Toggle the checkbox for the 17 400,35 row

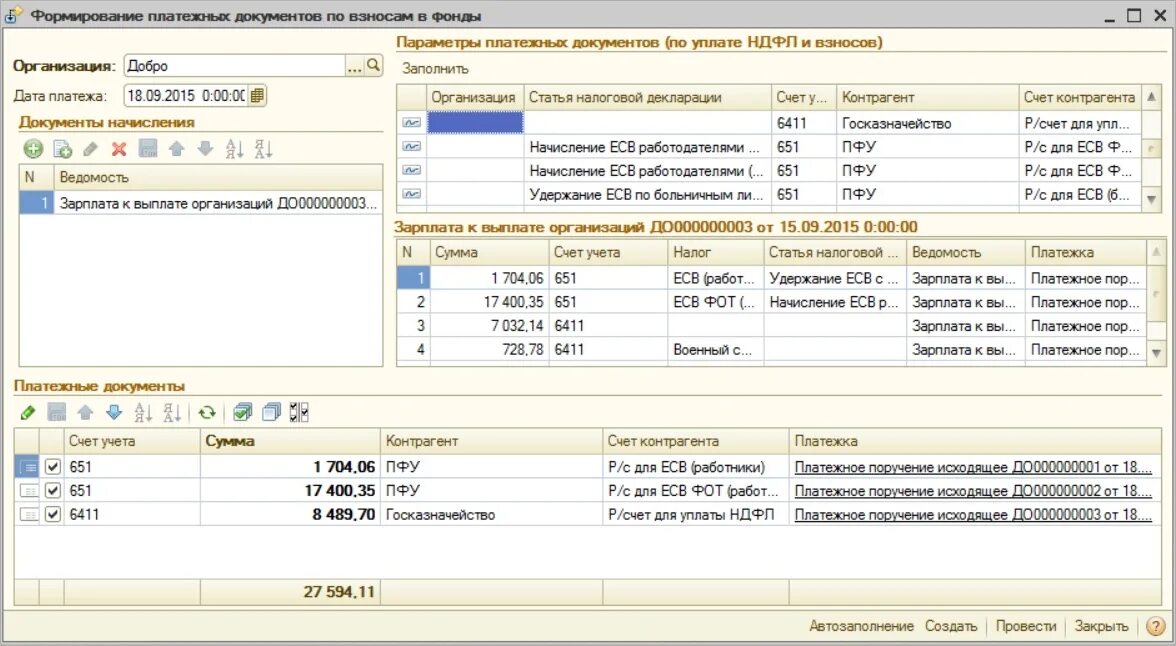(x=52, y=491)
